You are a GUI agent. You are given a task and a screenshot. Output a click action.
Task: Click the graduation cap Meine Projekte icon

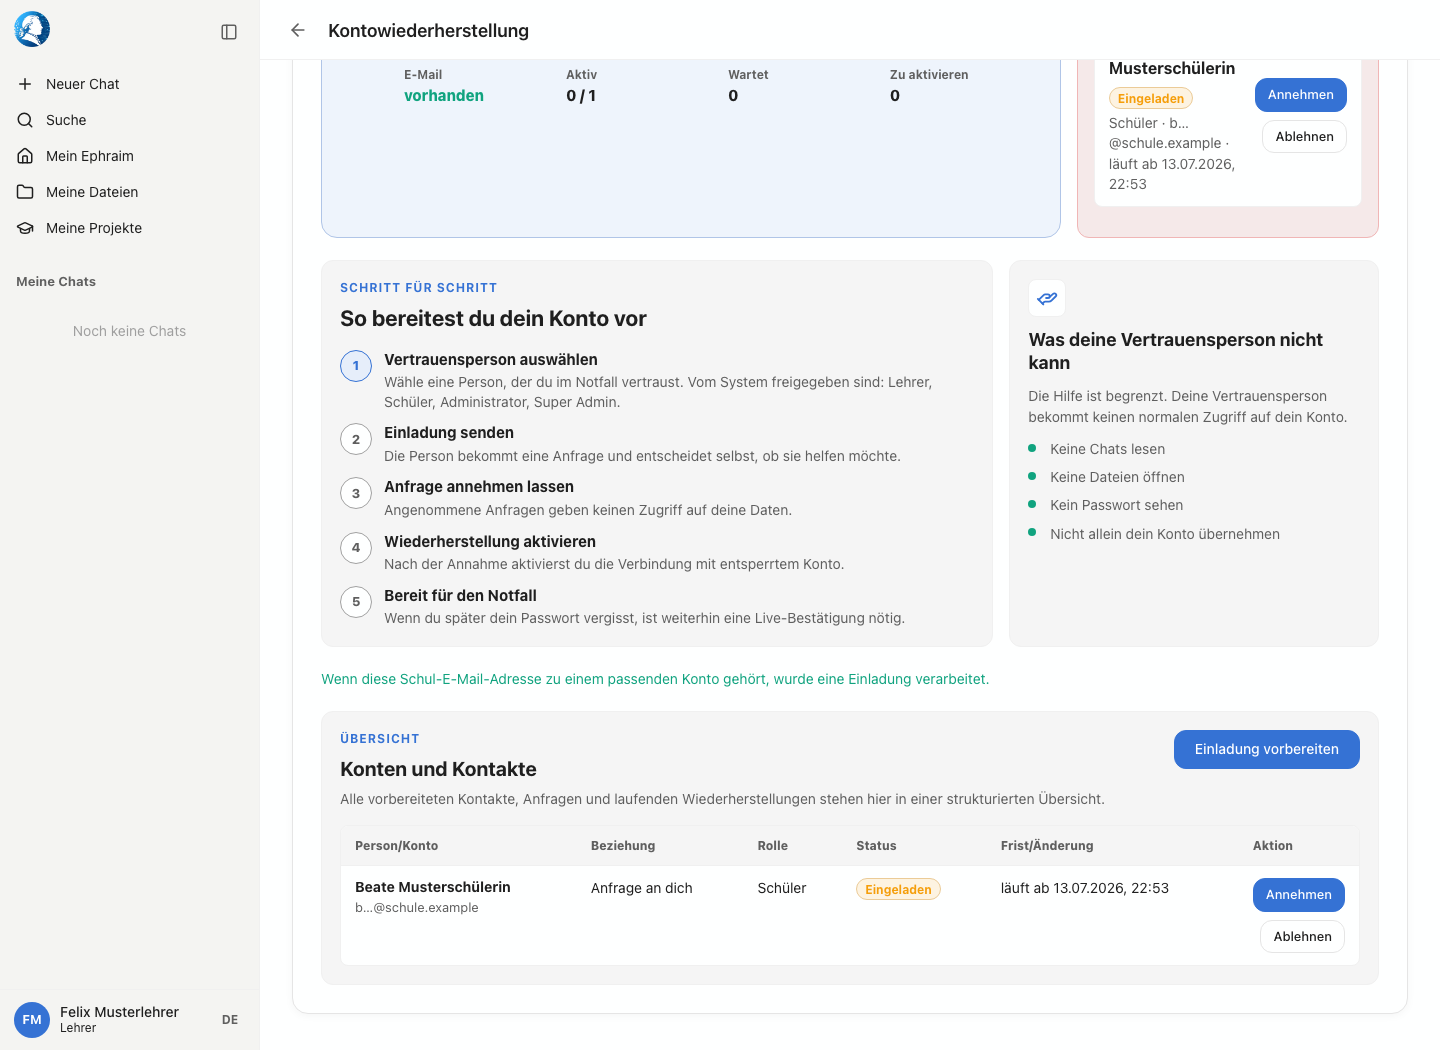25,228
